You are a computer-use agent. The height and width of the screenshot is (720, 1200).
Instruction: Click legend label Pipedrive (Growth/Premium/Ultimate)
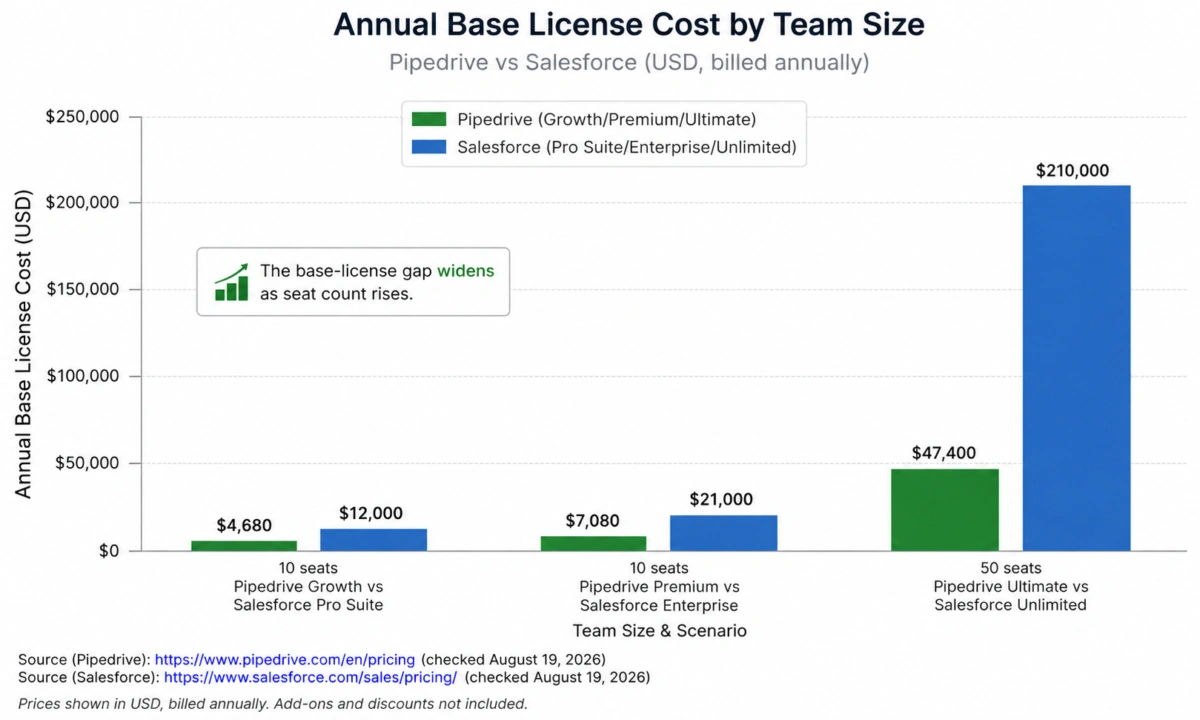point(606,120)
